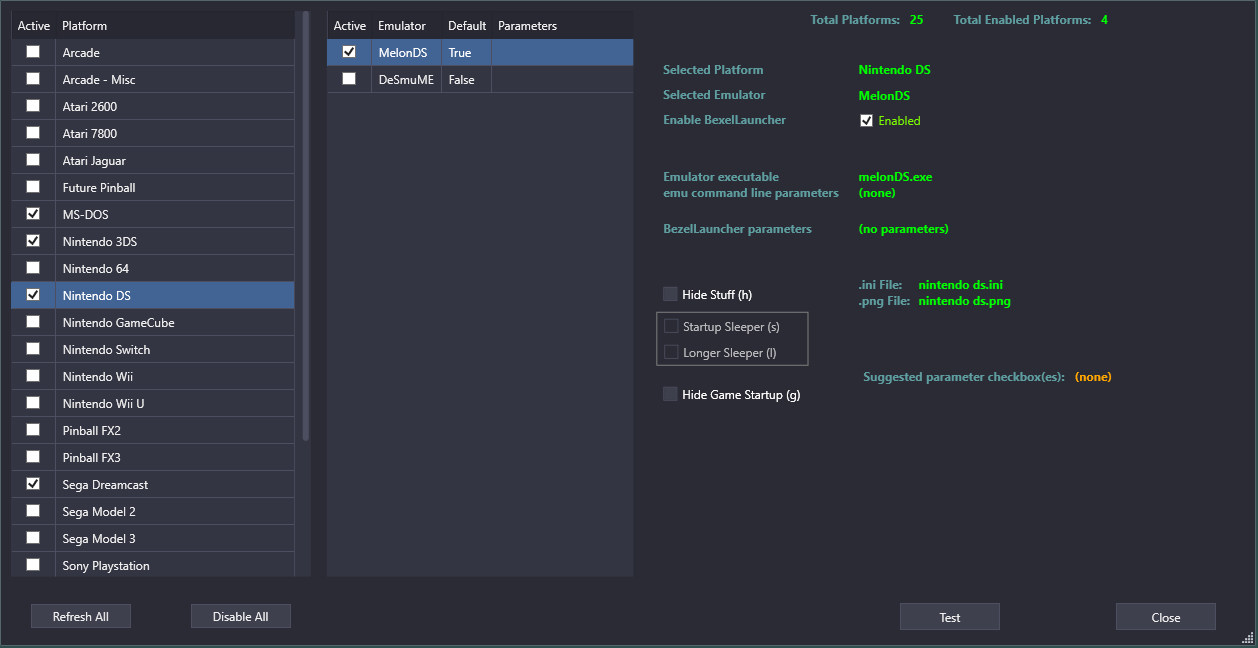Check the Hide Game Startup (g) option

670,394
